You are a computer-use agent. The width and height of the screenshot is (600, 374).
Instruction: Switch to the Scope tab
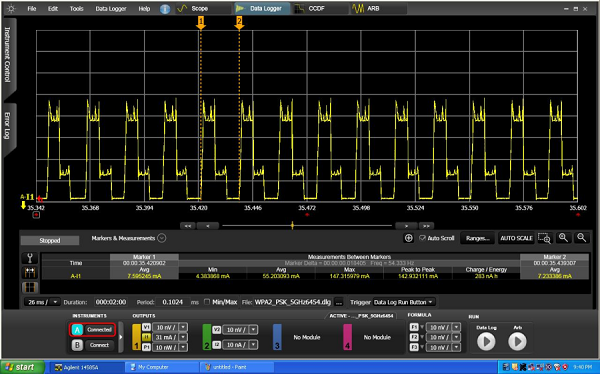(203, 8)
